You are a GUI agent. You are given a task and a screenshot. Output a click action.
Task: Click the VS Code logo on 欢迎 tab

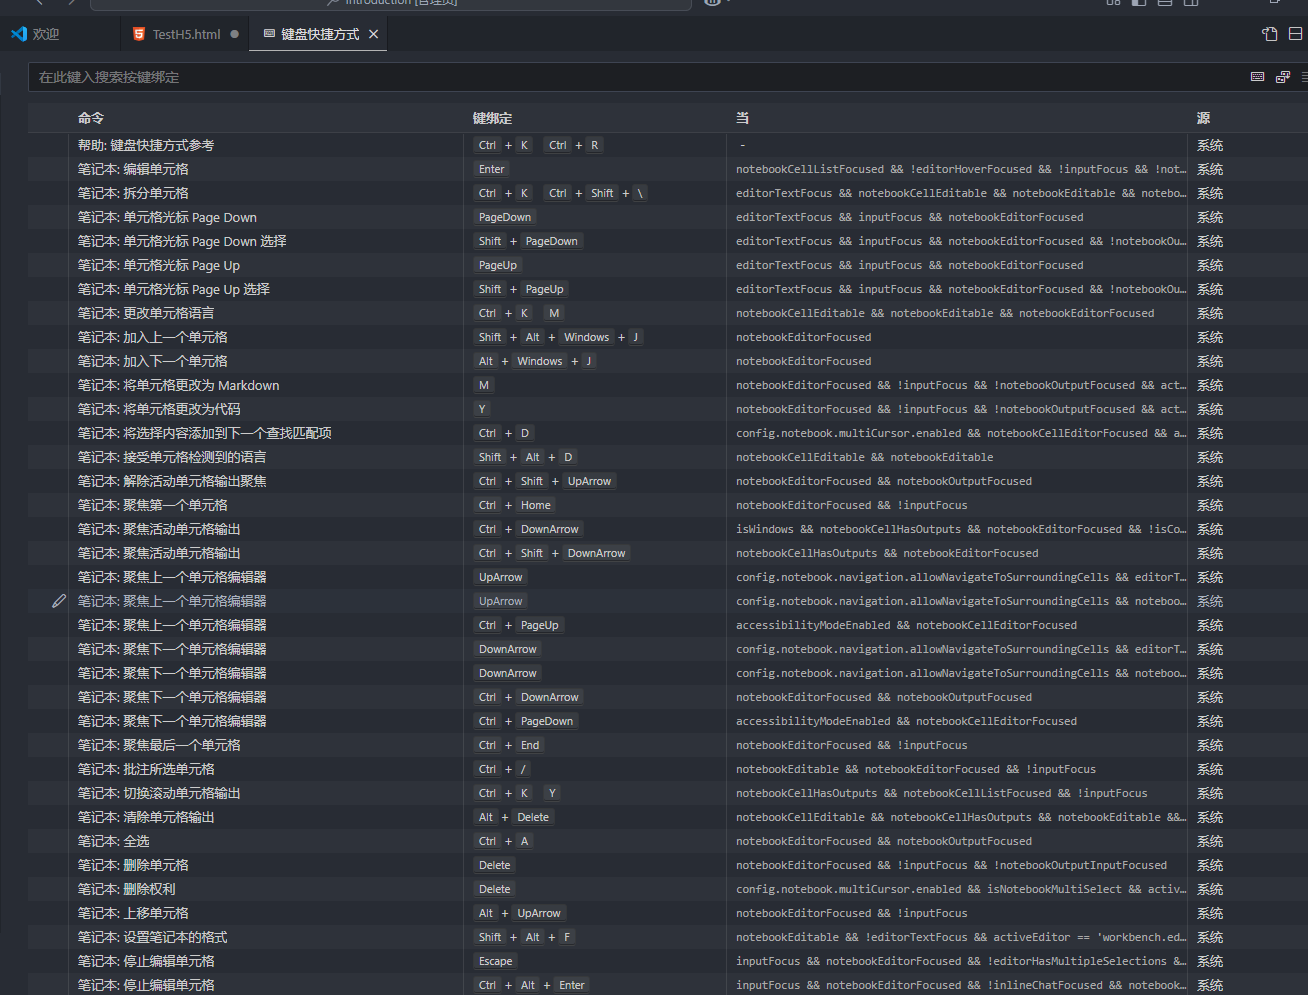pyautogui.click(x=19, y=34)
